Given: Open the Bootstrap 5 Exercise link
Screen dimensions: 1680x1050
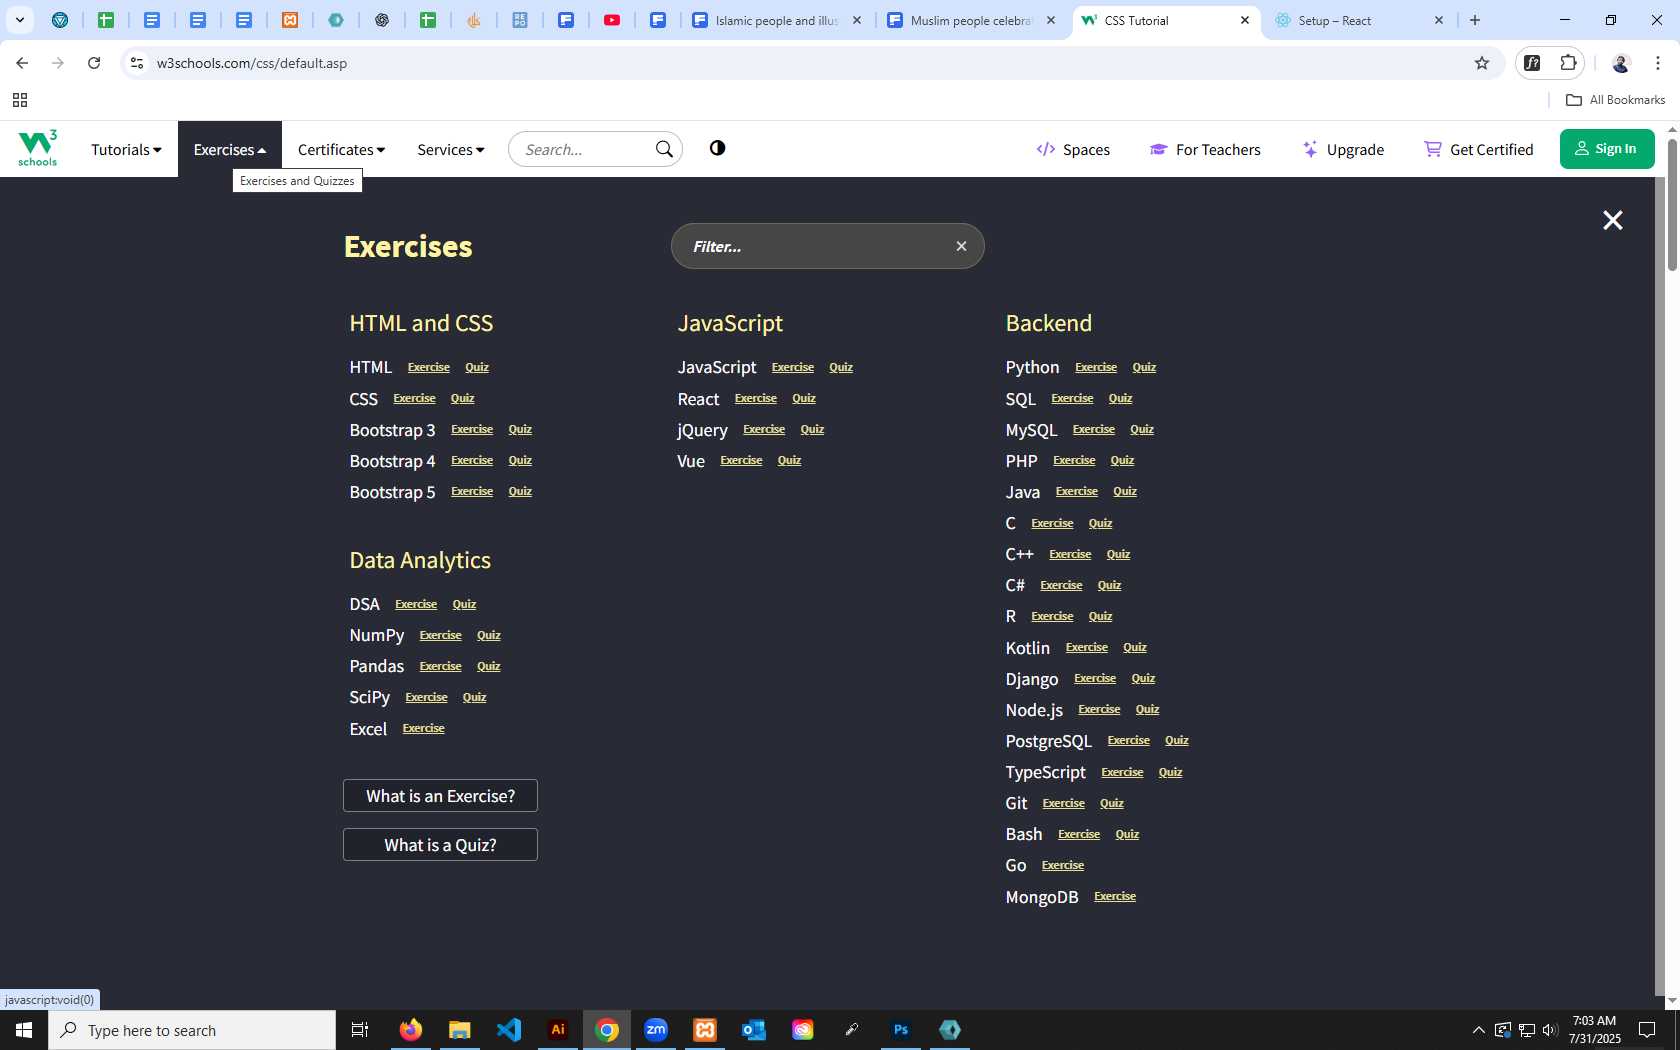Looking at the screenshot, I should [472, 491].
